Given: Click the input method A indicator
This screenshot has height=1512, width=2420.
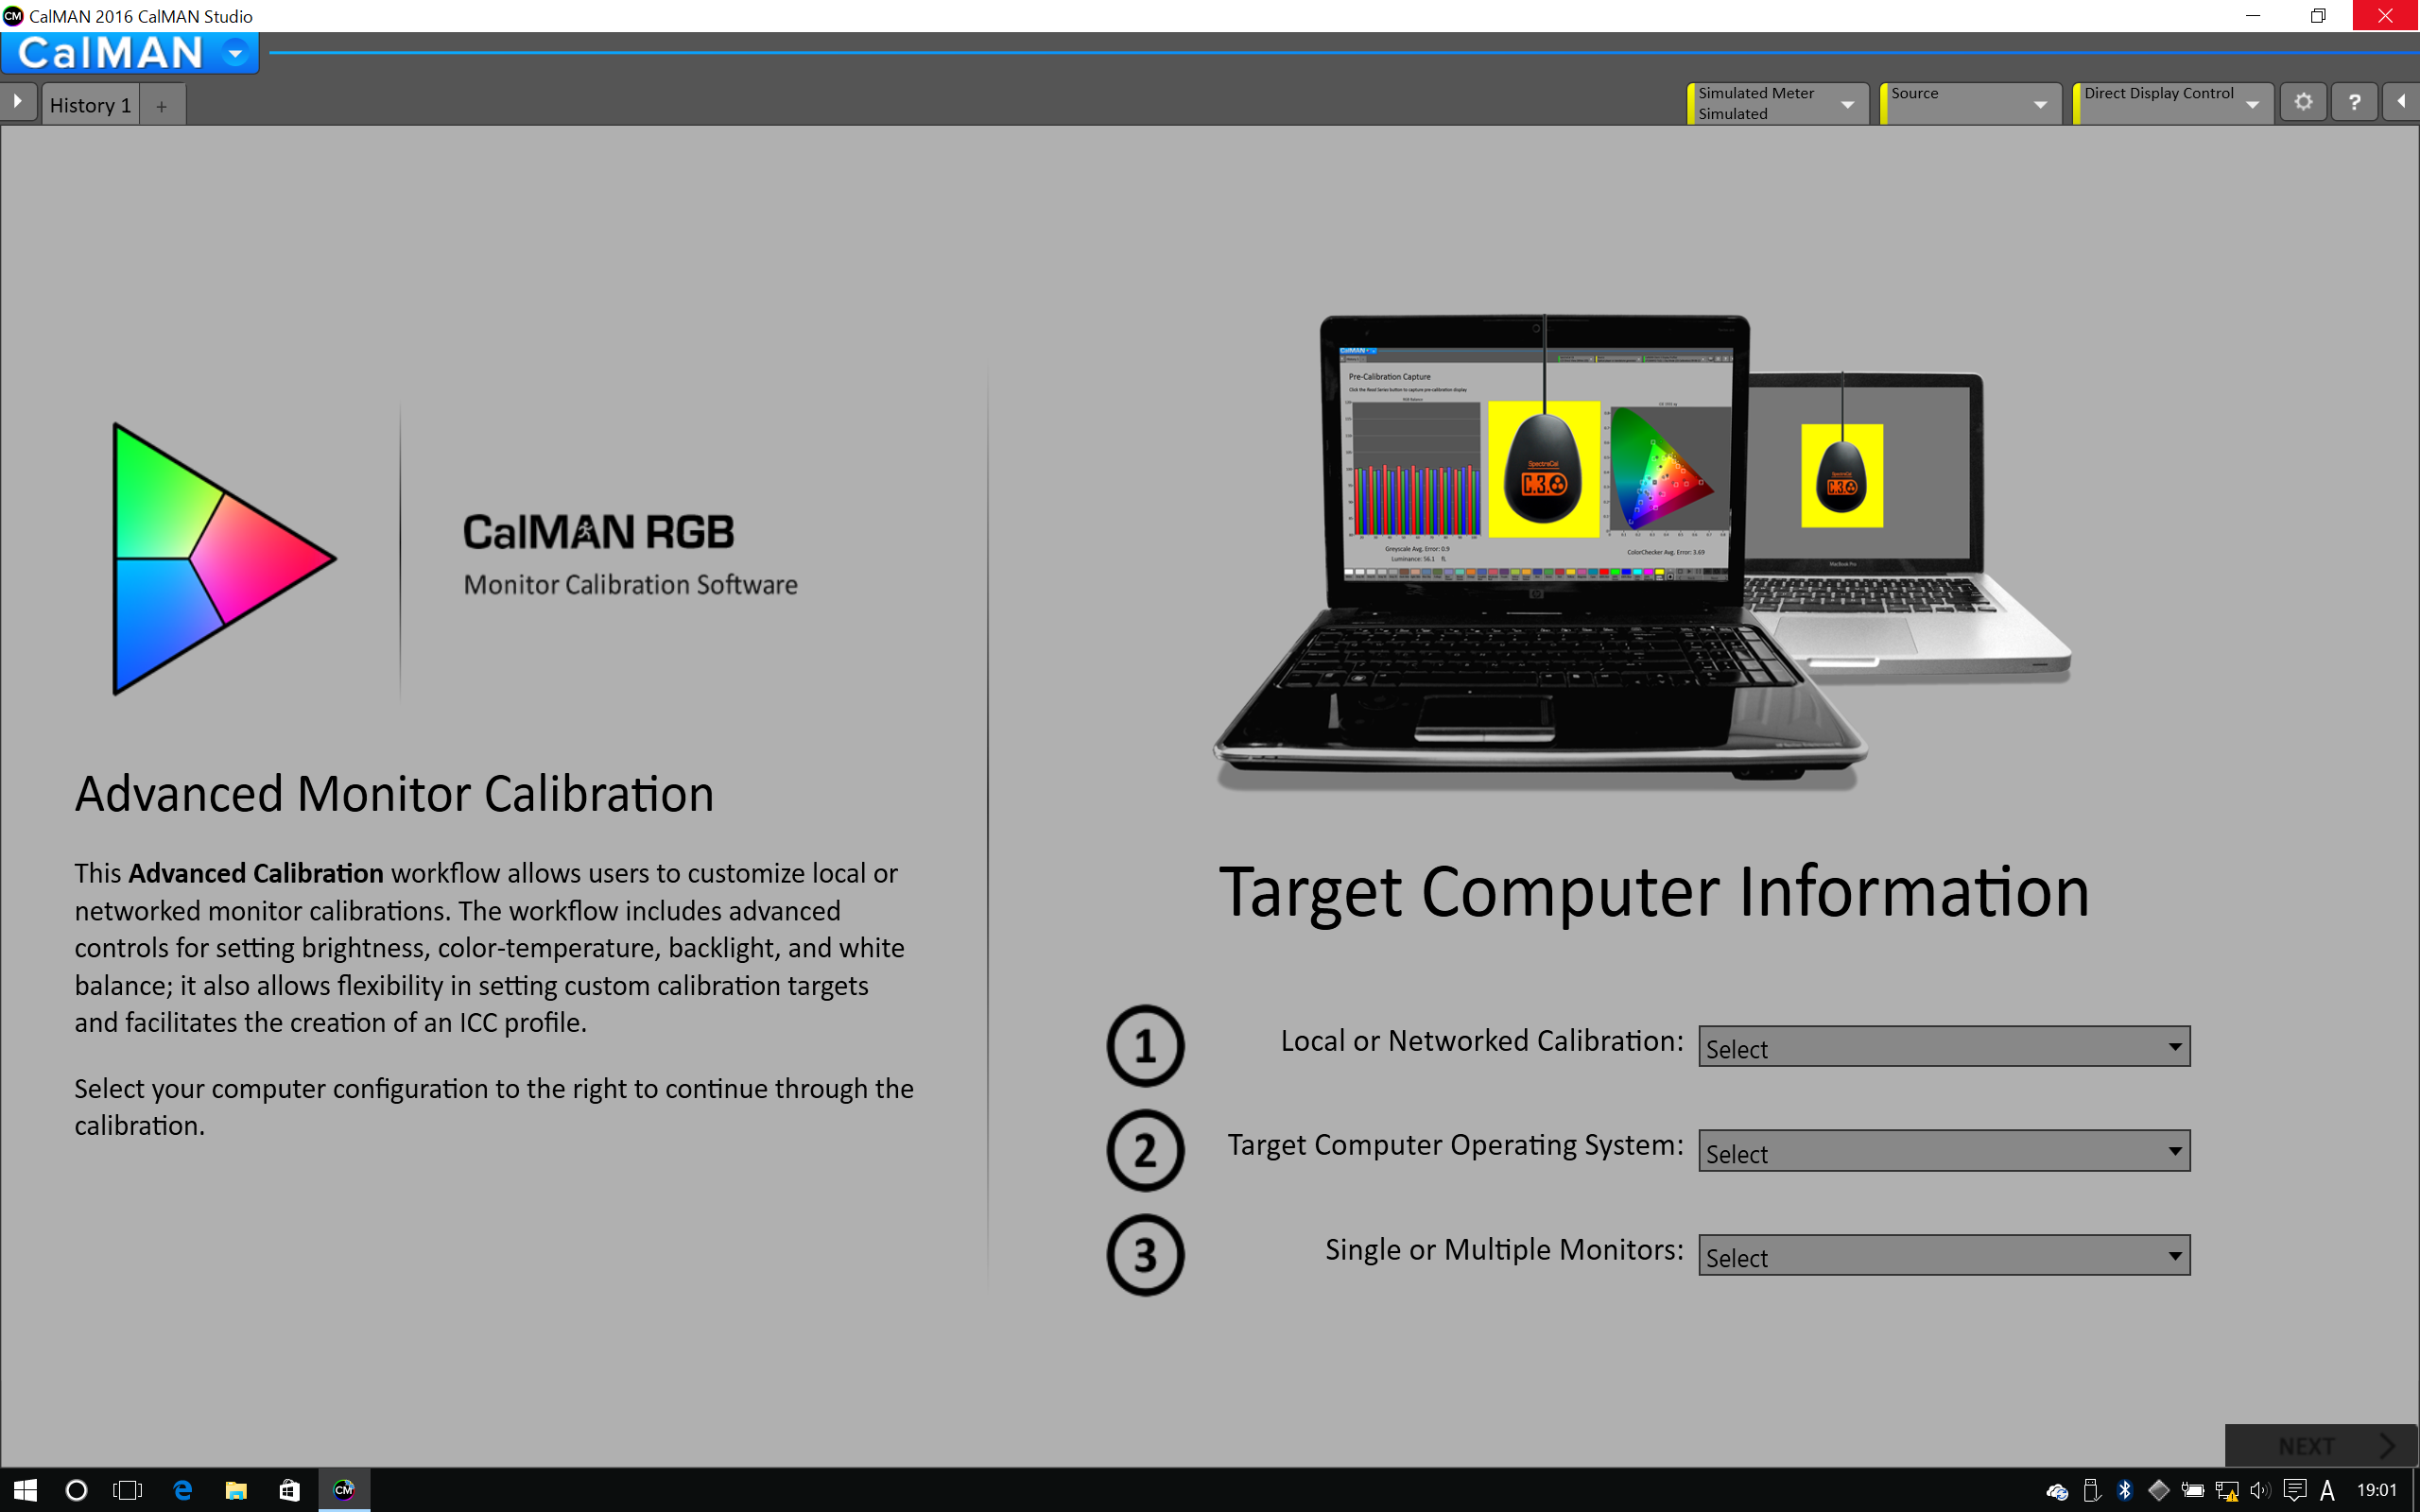Looking at the screenshot, I should click(x=2327, y=1491).
